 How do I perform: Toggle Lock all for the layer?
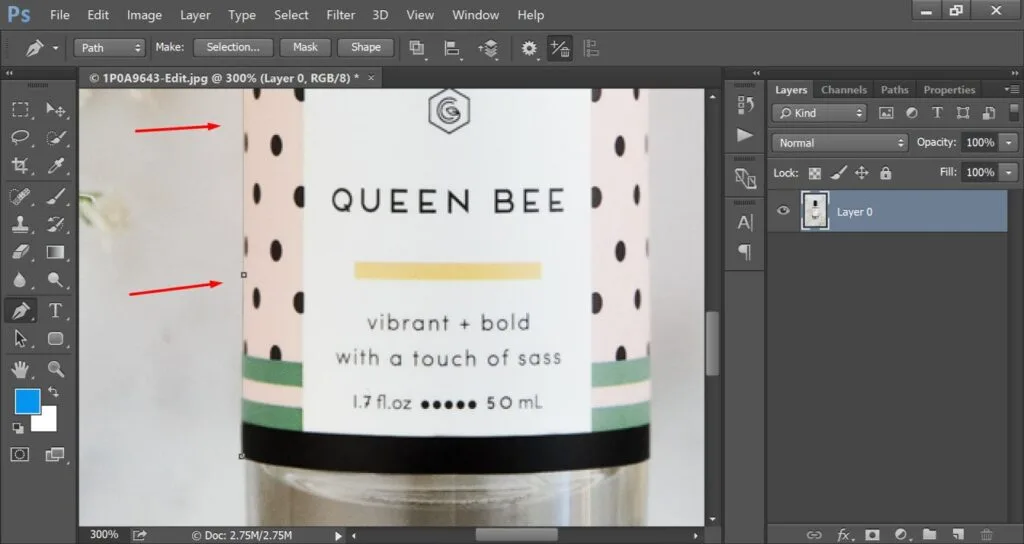pos(885,173)
